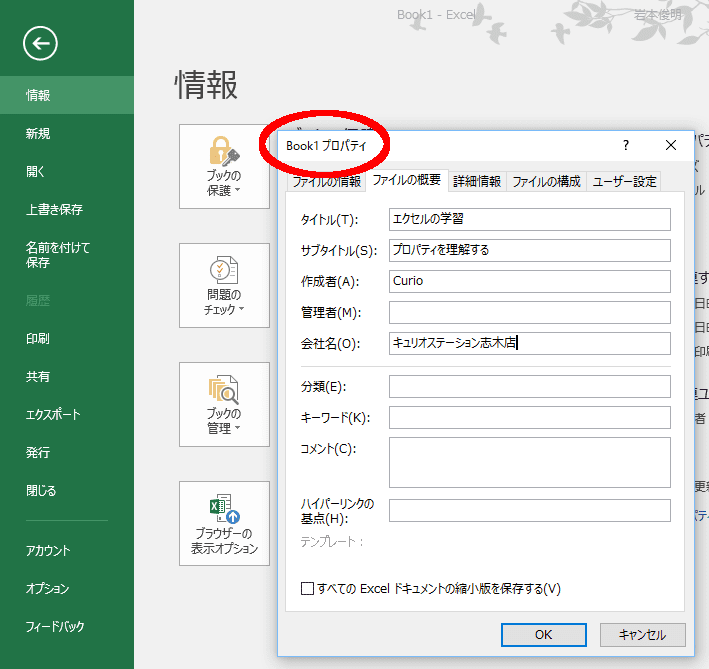Open the ユーザー設定 tab

tap(624, 182)
